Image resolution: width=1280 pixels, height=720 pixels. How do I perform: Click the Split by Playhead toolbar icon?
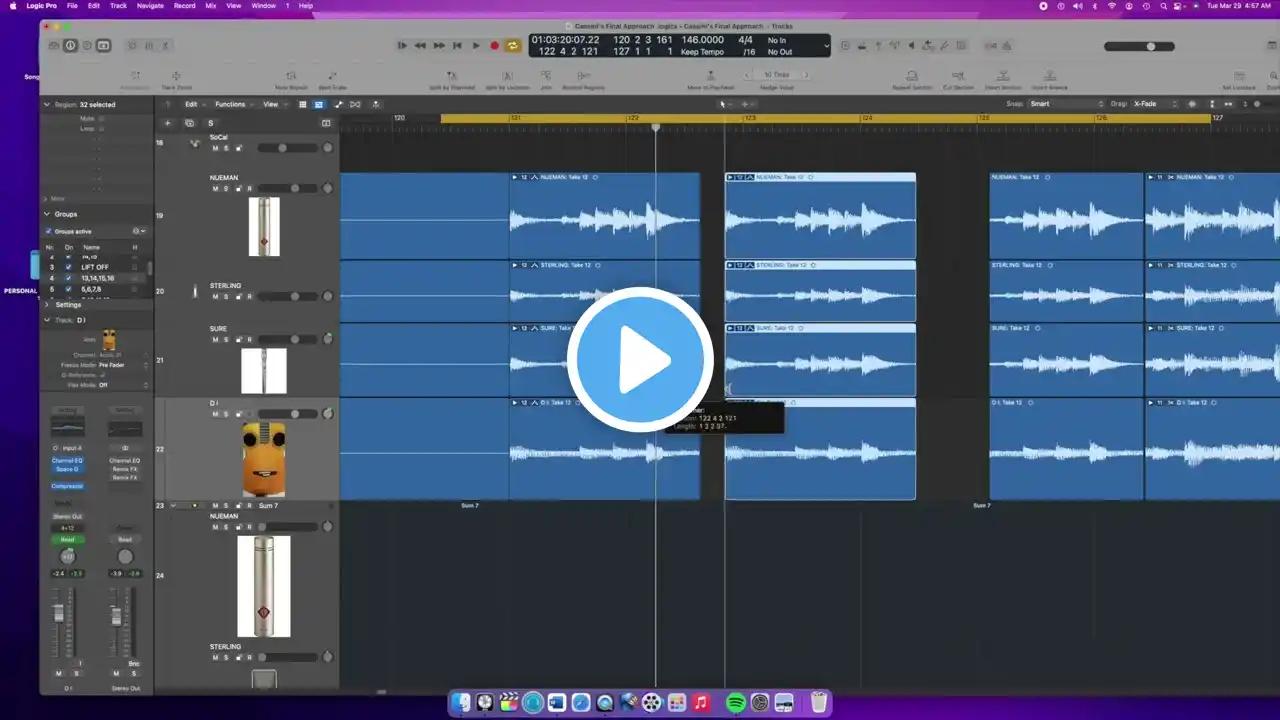(452, 78)
